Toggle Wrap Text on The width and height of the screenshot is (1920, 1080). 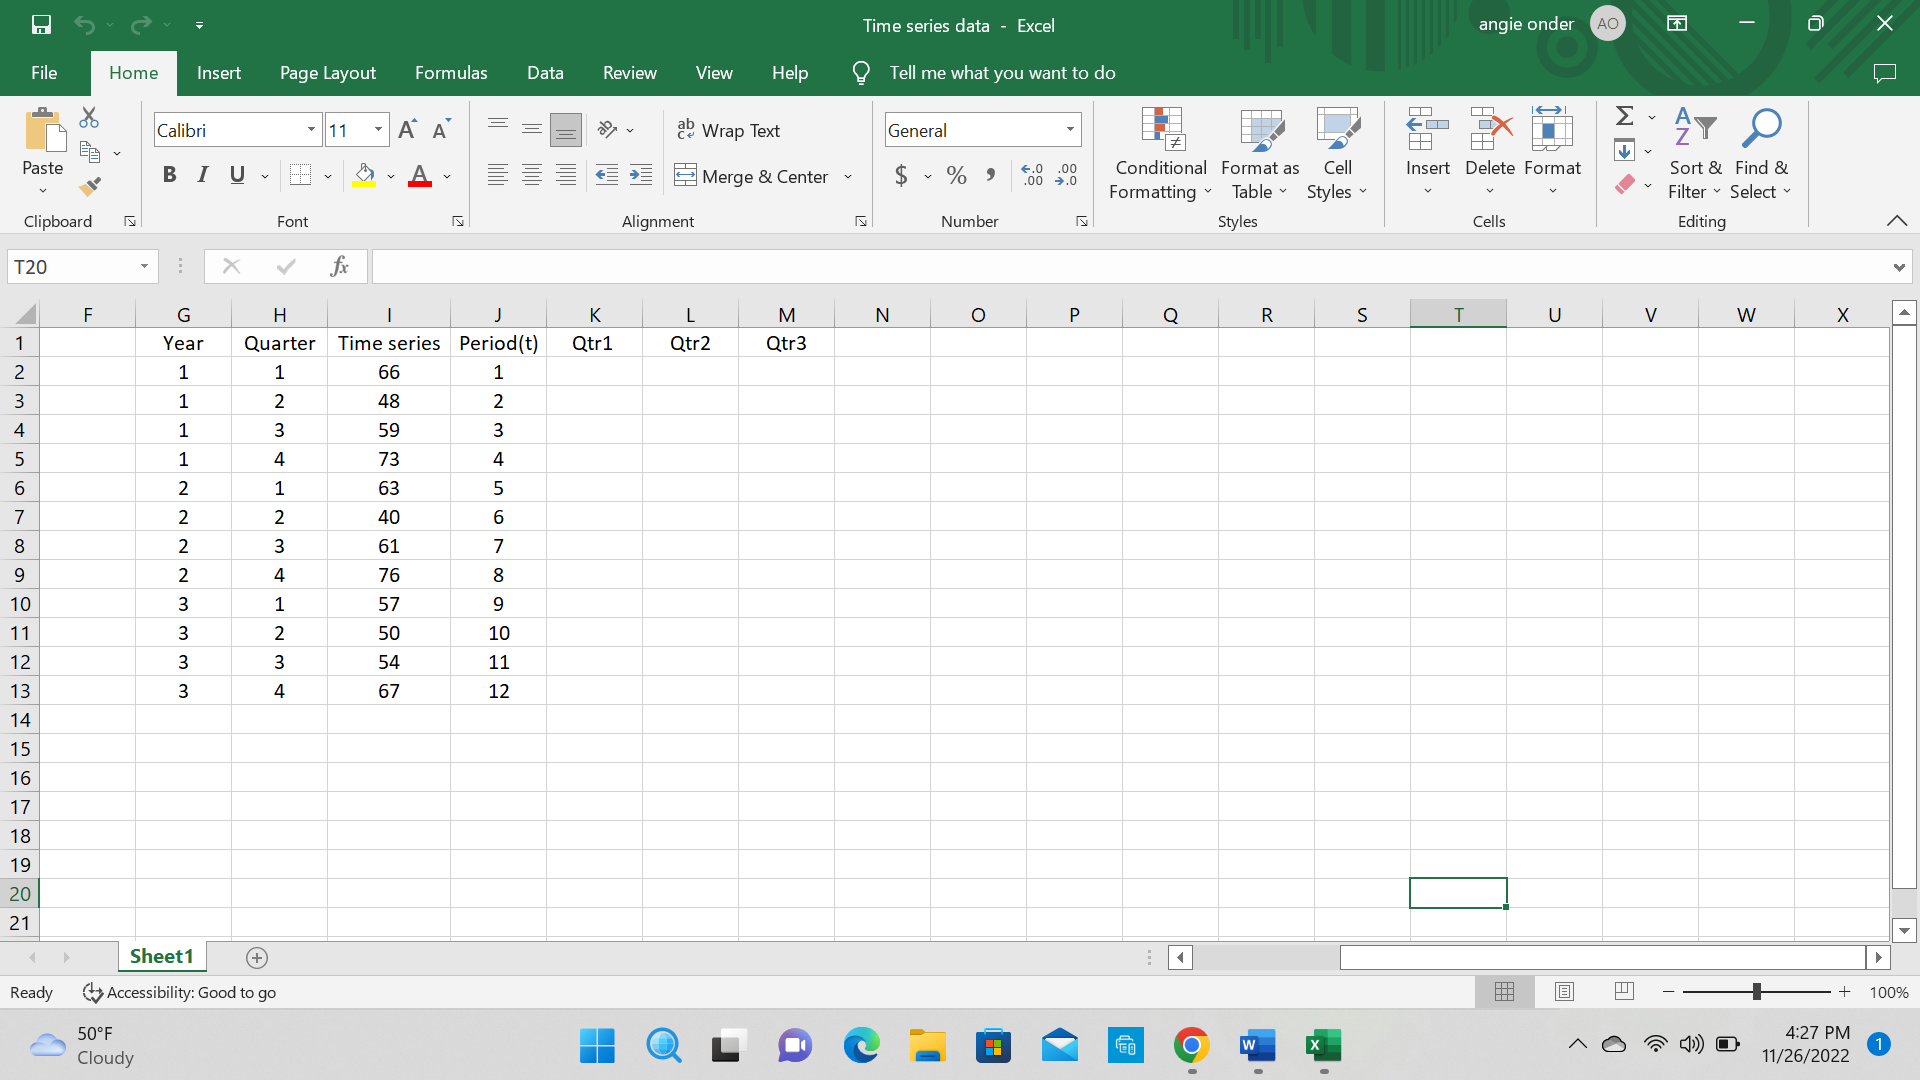(729, 130)
